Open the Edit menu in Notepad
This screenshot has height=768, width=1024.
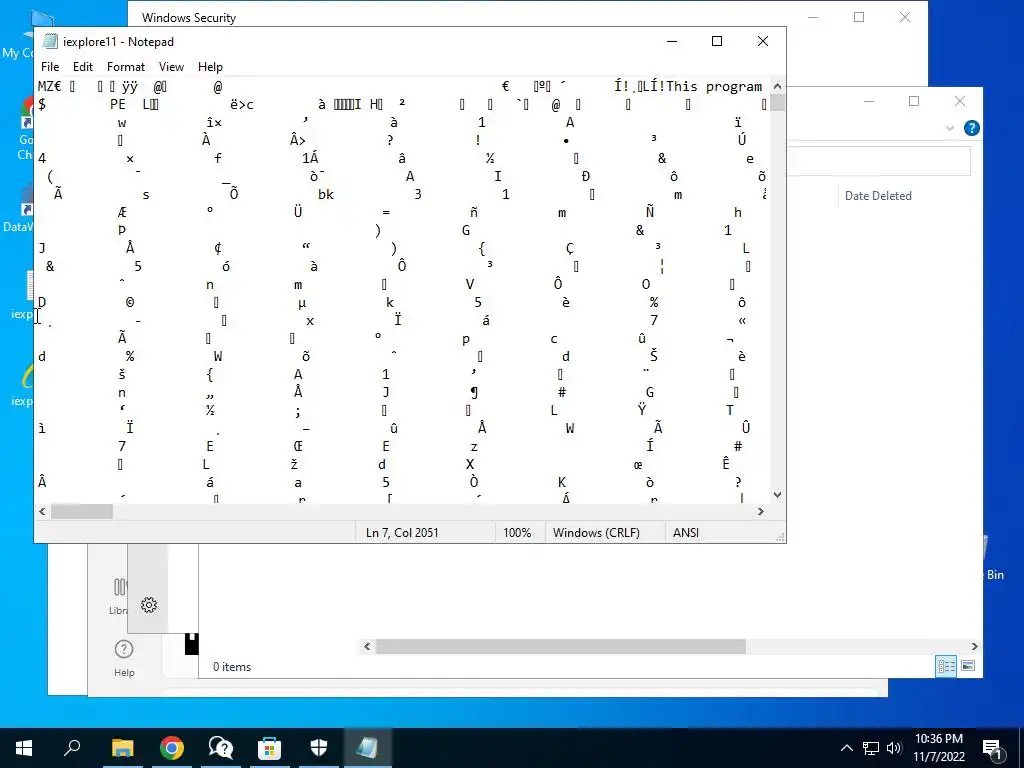[x=82, y=67]
